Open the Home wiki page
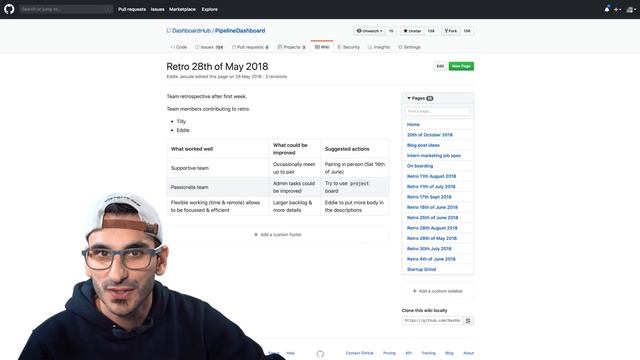Screen dimensions: 640x360 point(413,124)
